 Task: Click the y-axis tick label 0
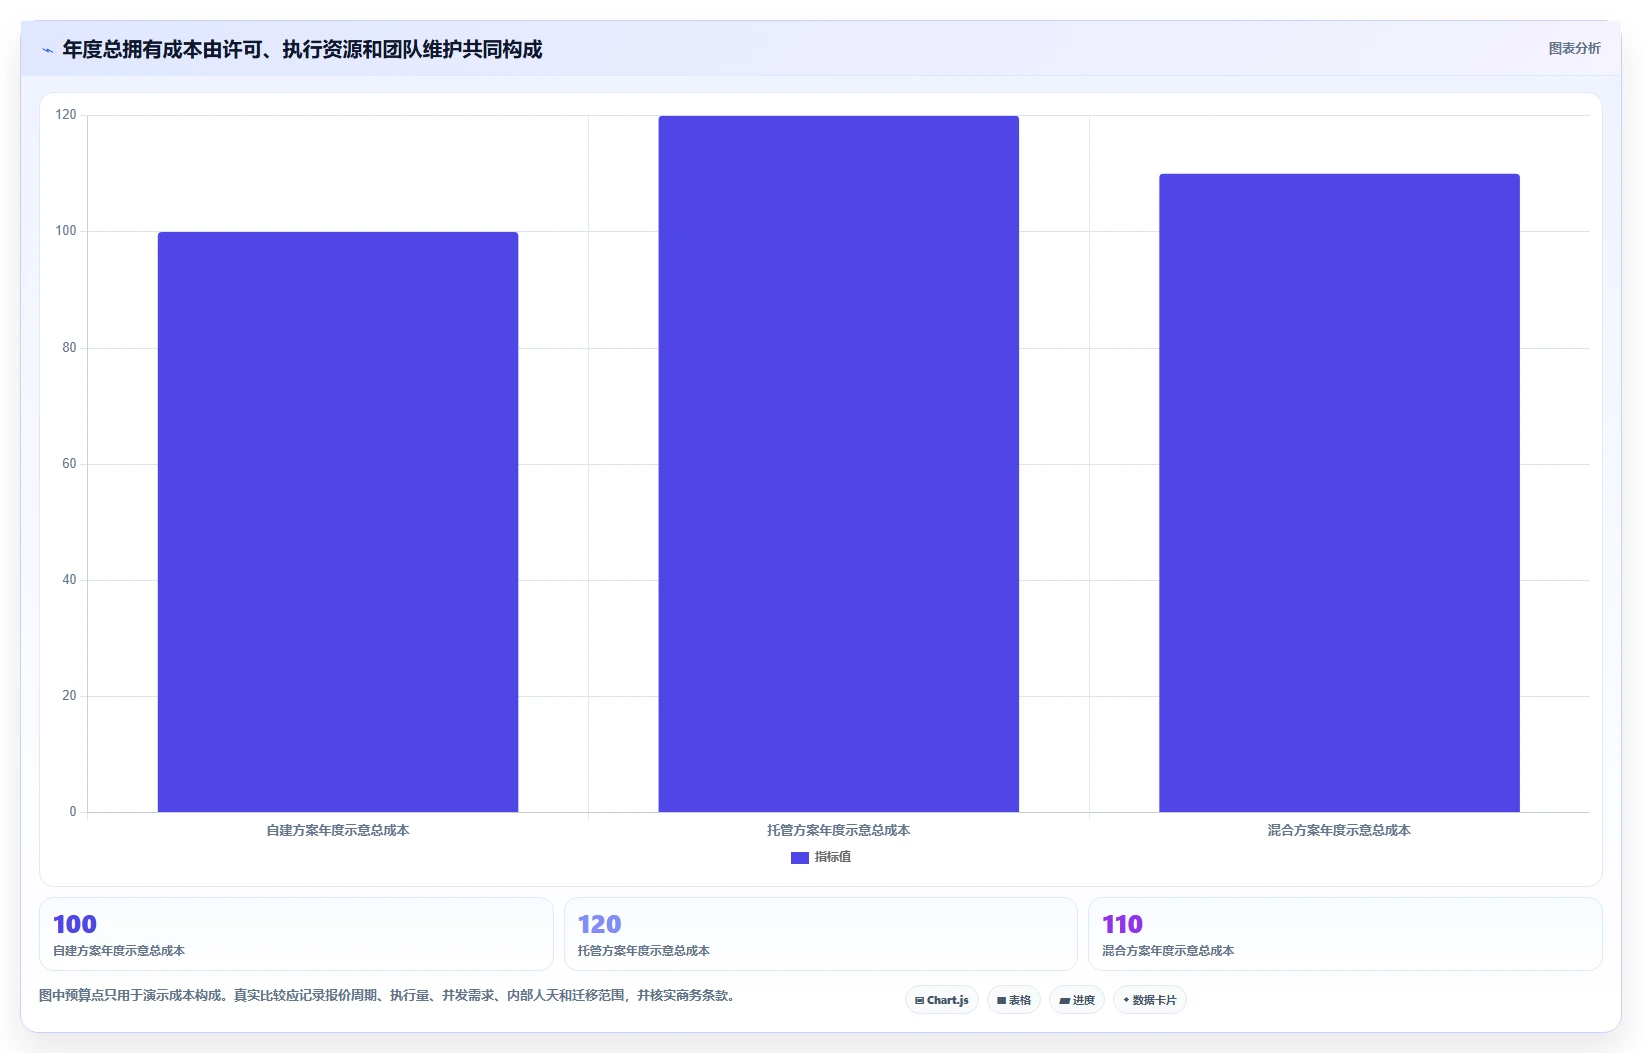point(73,812)
